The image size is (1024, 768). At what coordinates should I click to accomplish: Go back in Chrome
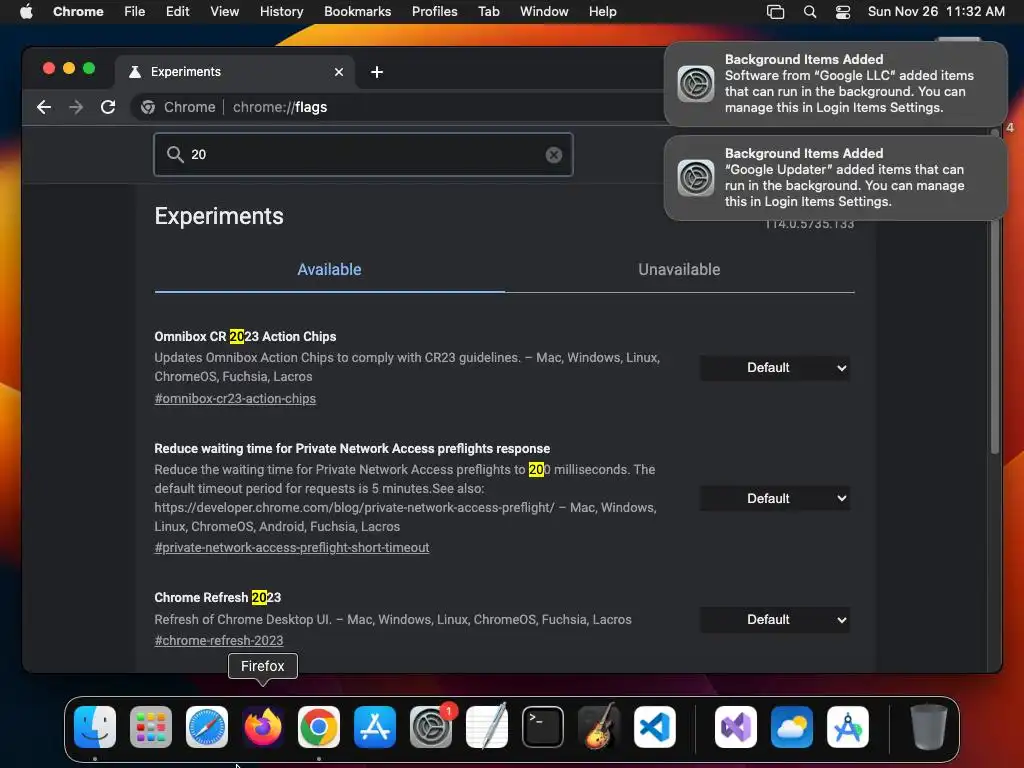pyautogui.click(x=44, y=107)
